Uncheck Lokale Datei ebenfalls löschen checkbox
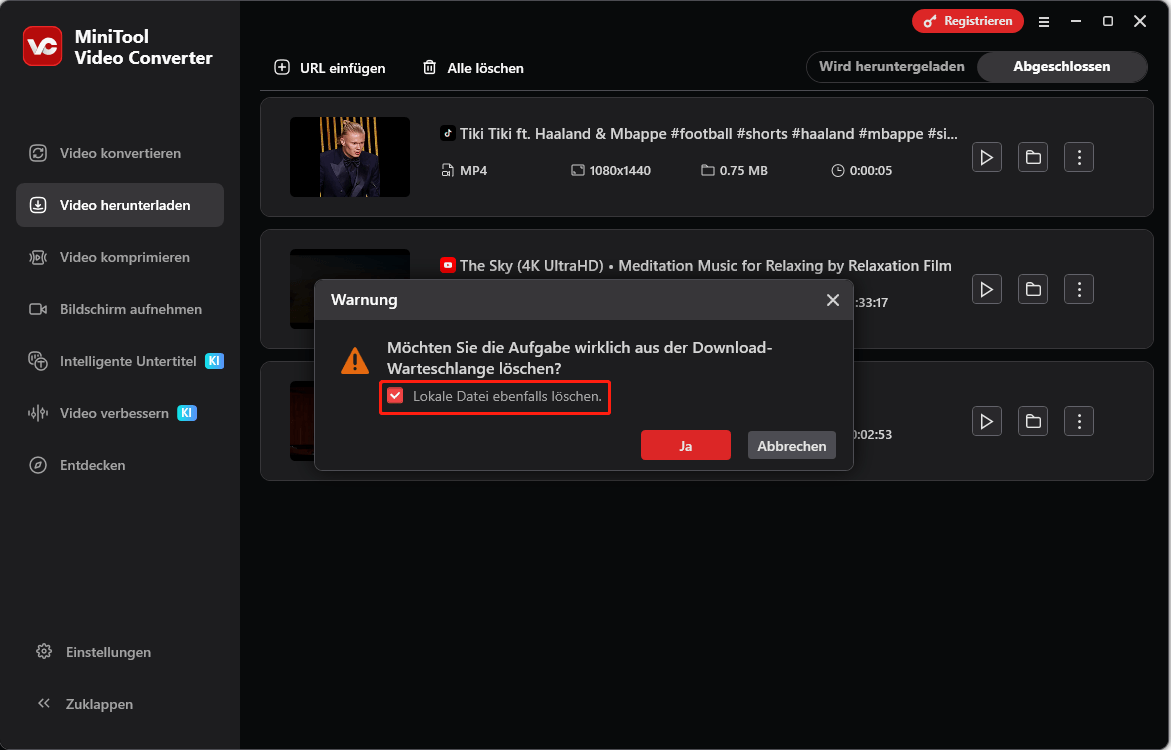This screenshot has height=750, width=1171. [395, 396]
